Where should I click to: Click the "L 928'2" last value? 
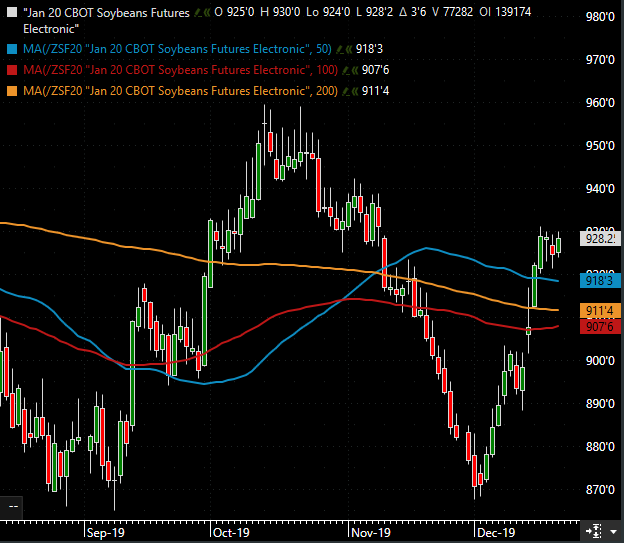tap(374, 12)
